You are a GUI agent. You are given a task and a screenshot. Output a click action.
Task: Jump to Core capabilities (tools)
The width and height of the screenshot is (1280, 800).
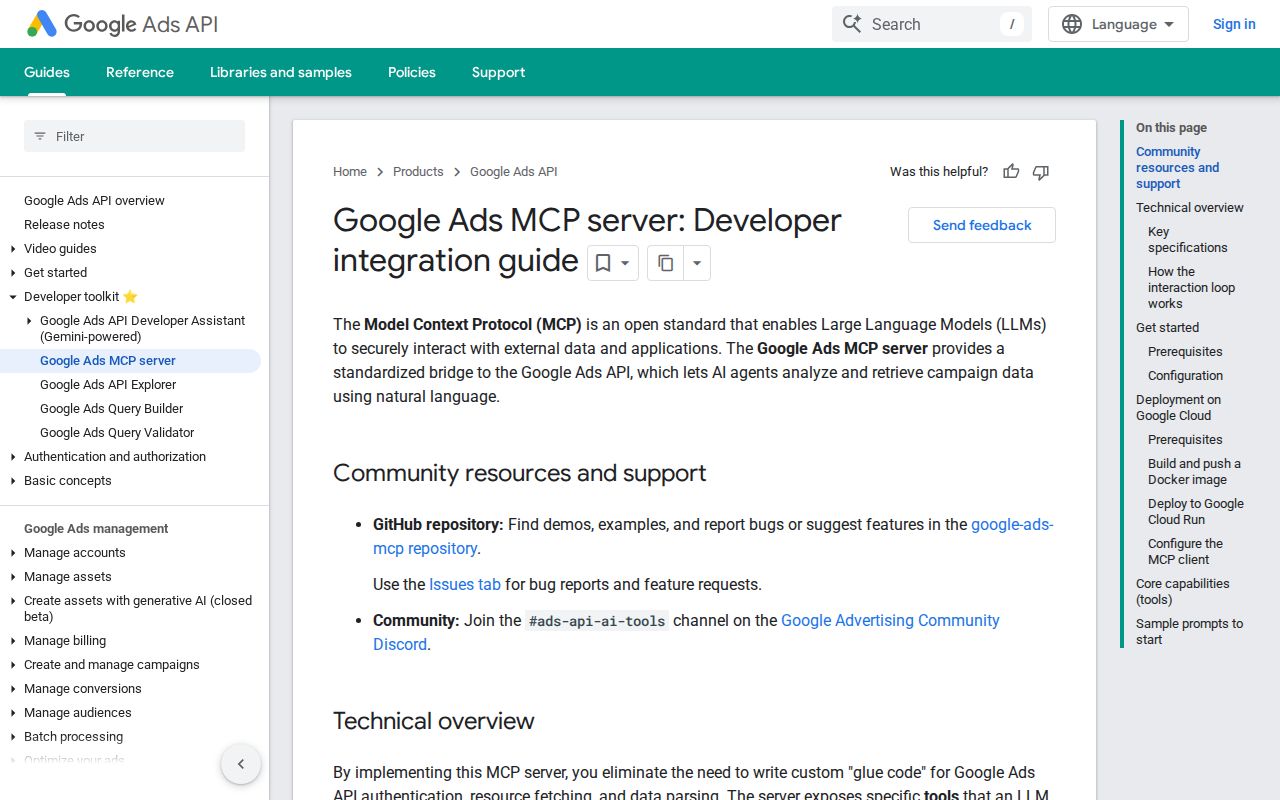click(1183, 592)
